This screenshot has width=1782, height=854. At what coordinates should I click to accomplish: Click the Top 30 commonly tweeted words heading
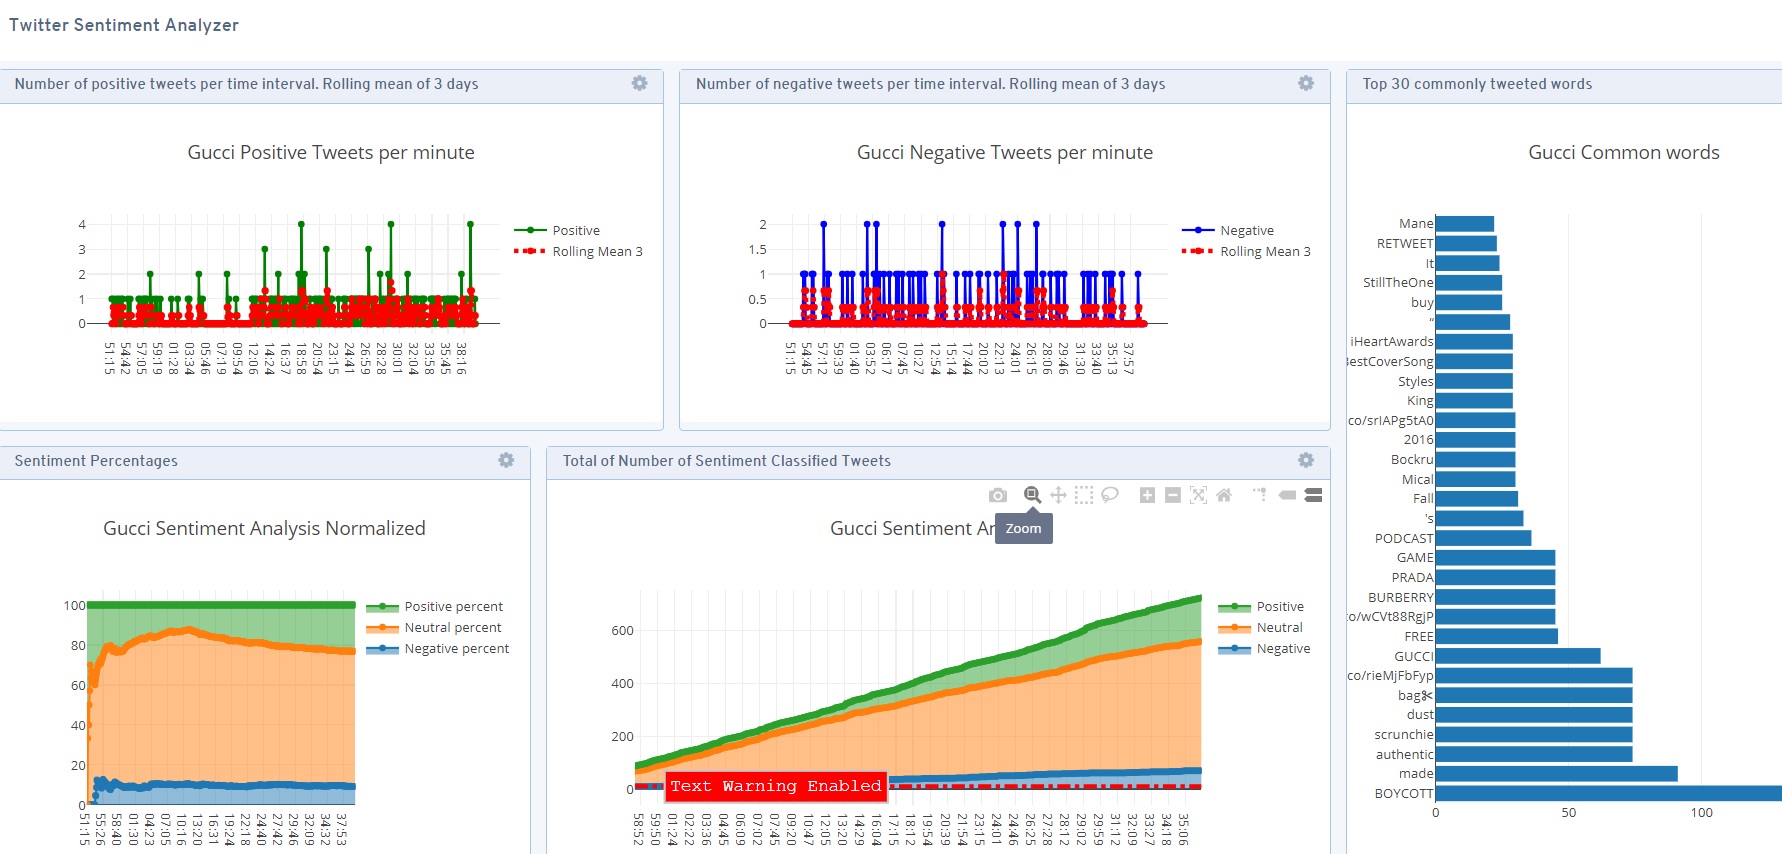click(1477, 84)
